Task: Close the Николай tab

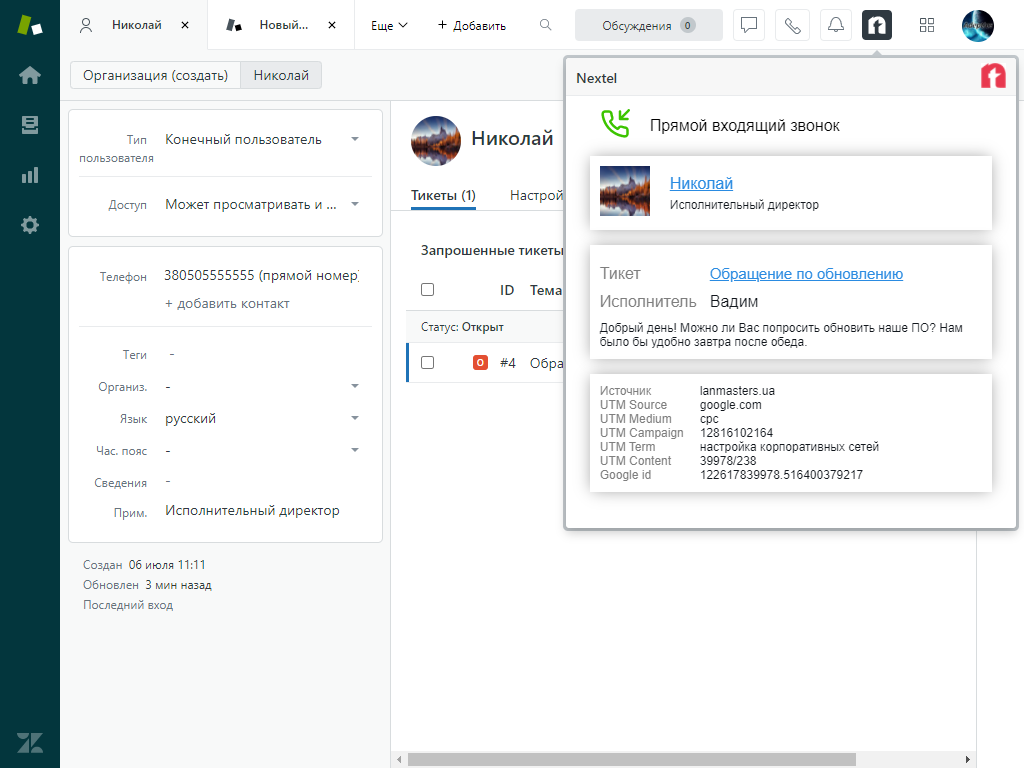Action: [x=185, y=25]
